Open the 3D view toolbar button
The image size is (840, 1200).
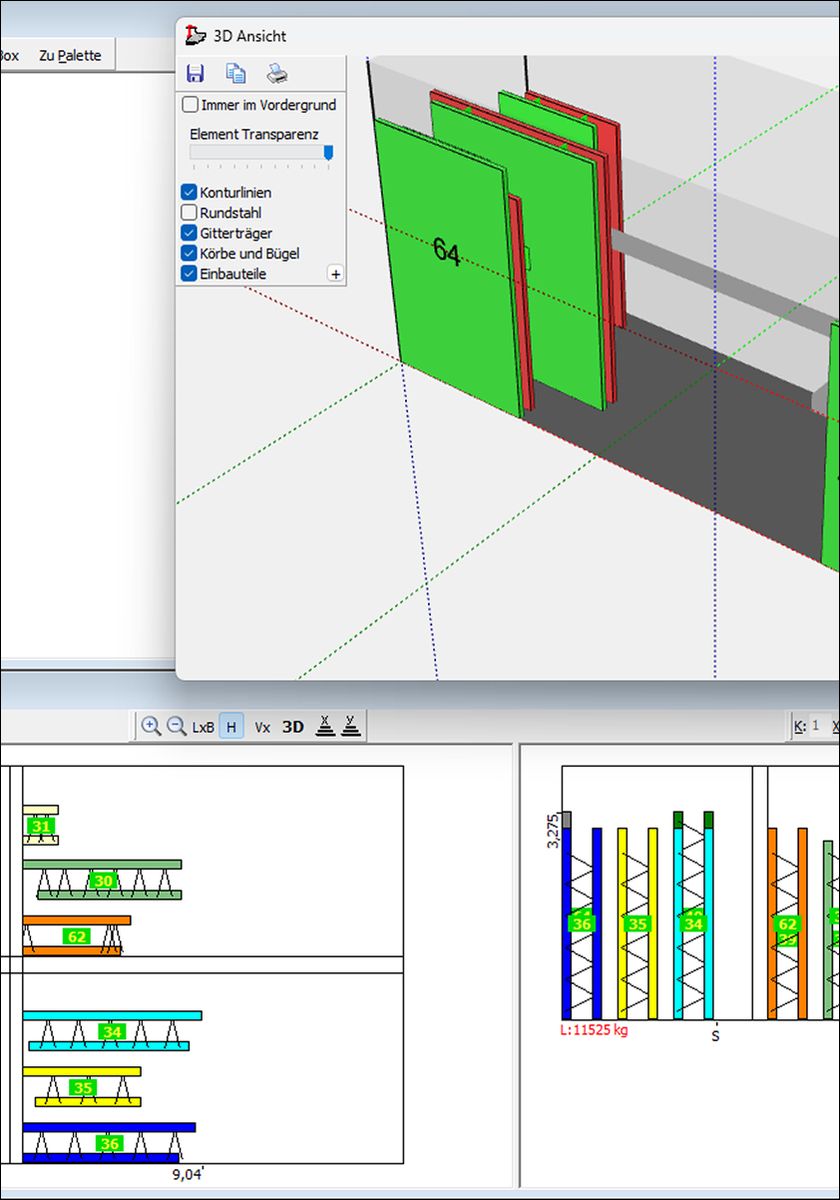(x=293, y=727)
